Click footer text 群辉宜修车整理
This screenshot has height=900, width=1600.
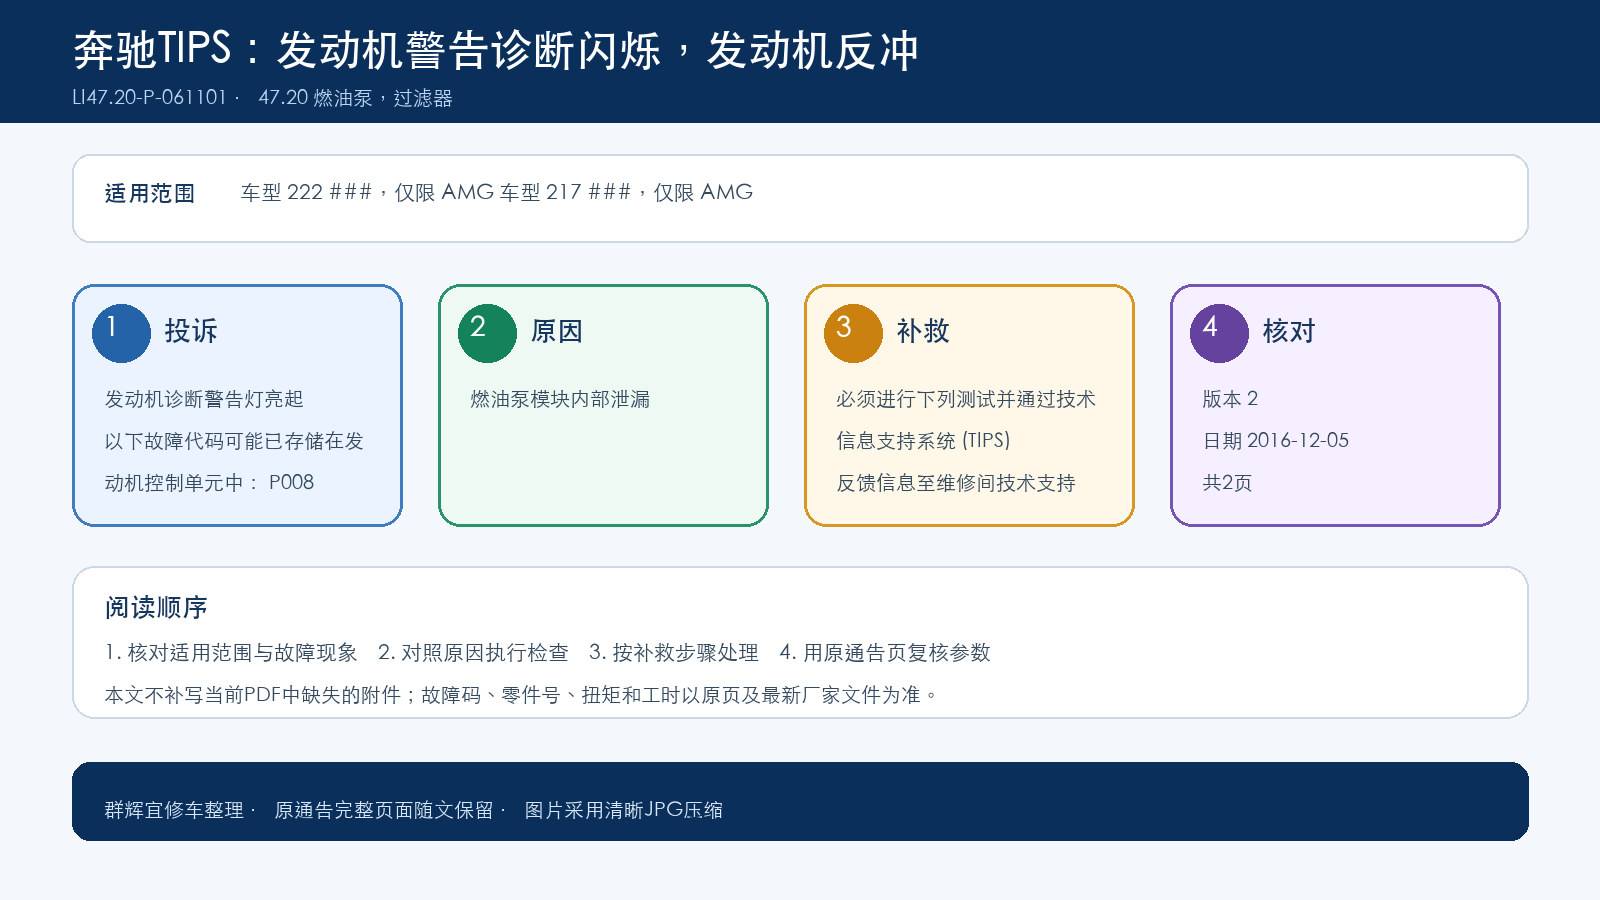tap(174, 810)
